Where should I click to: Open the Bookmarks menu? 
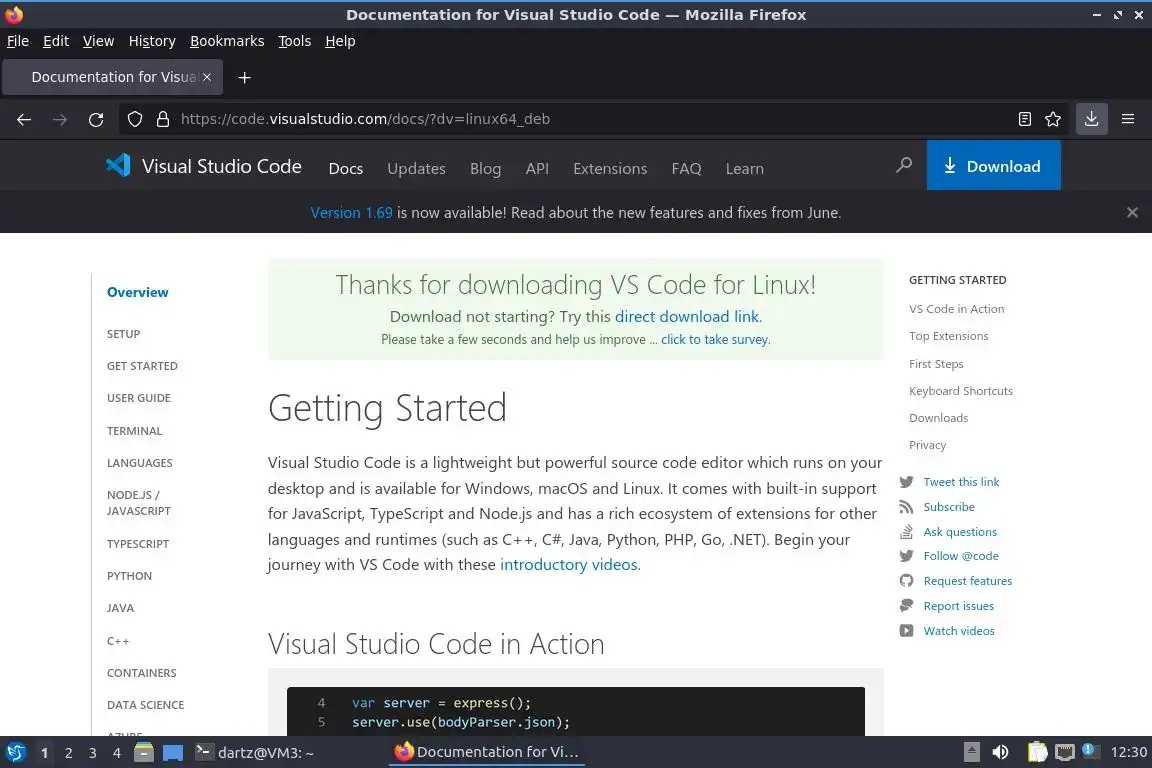227,41
